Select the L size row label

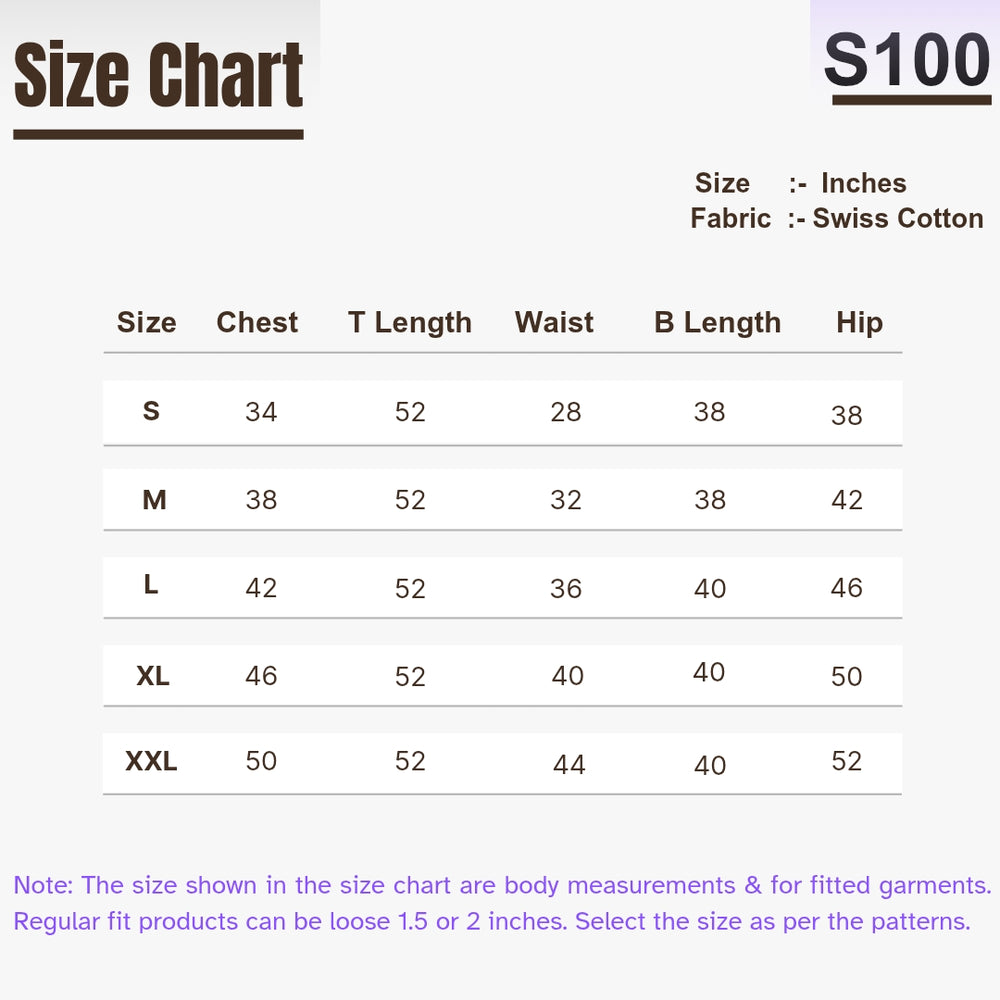151,585
